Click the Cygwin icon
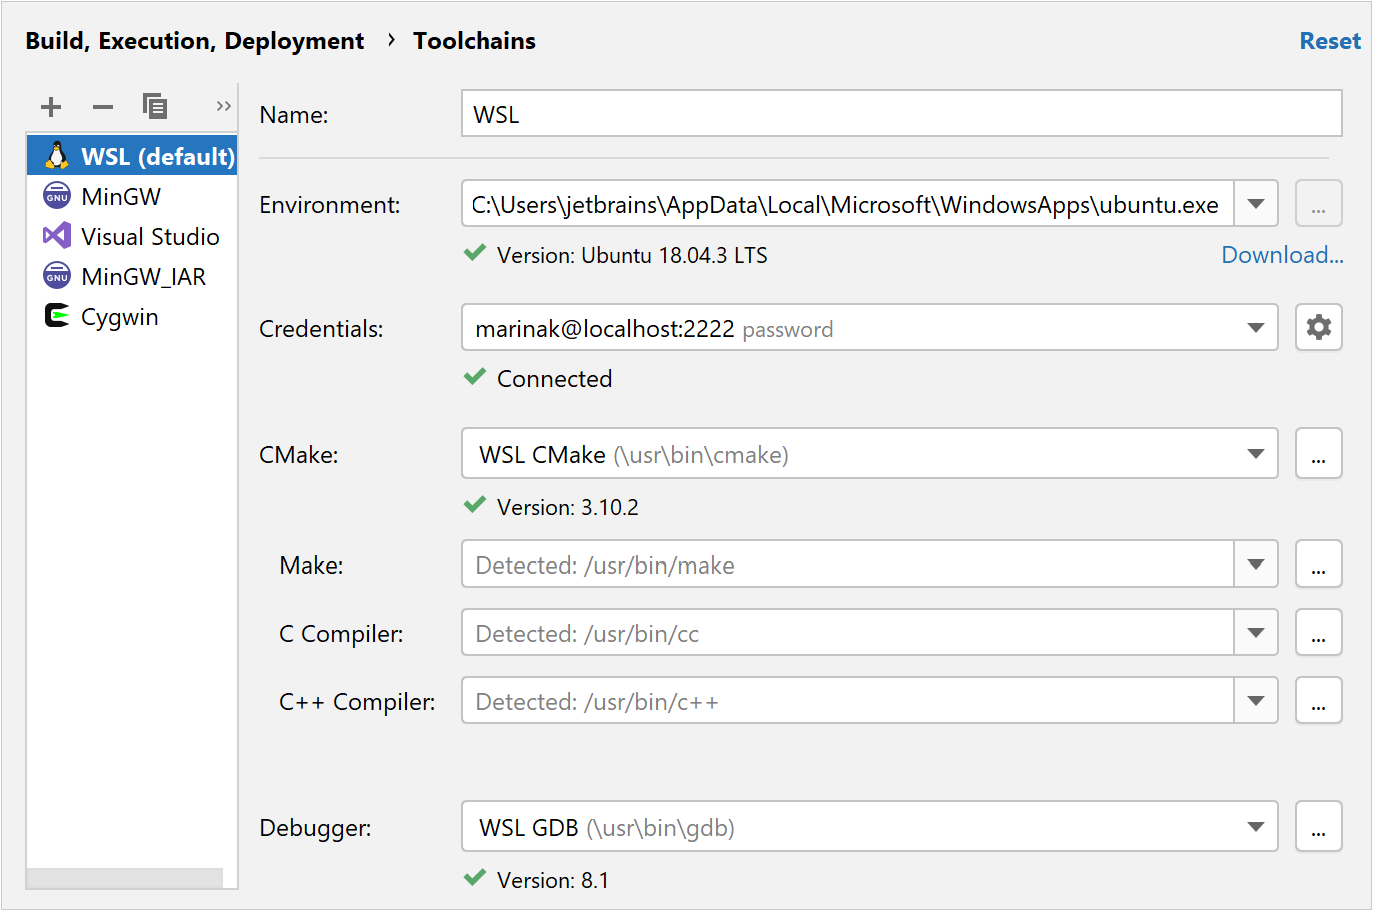The image size is (1374, 912). tap(58, 316)
